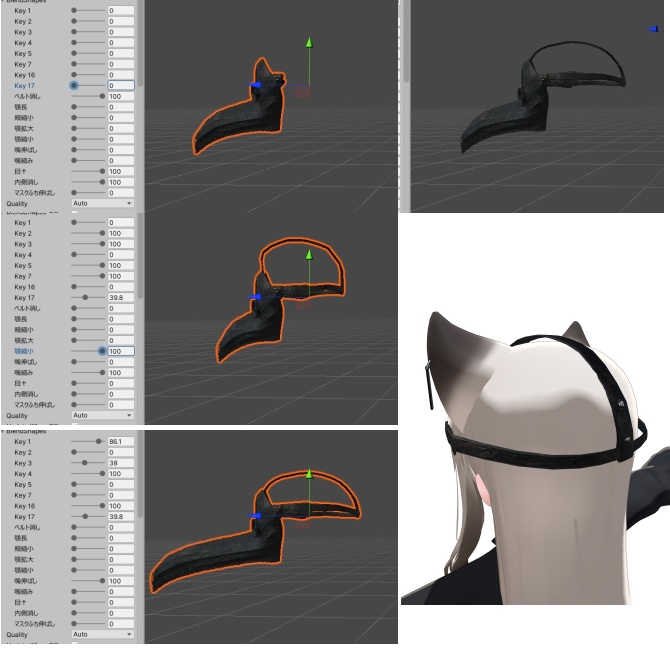The image size is (670, 670).
Task: Open Quality dropdown in panel with Key 2 at 100
Action: pyautogui.click(x=103, y=415)
